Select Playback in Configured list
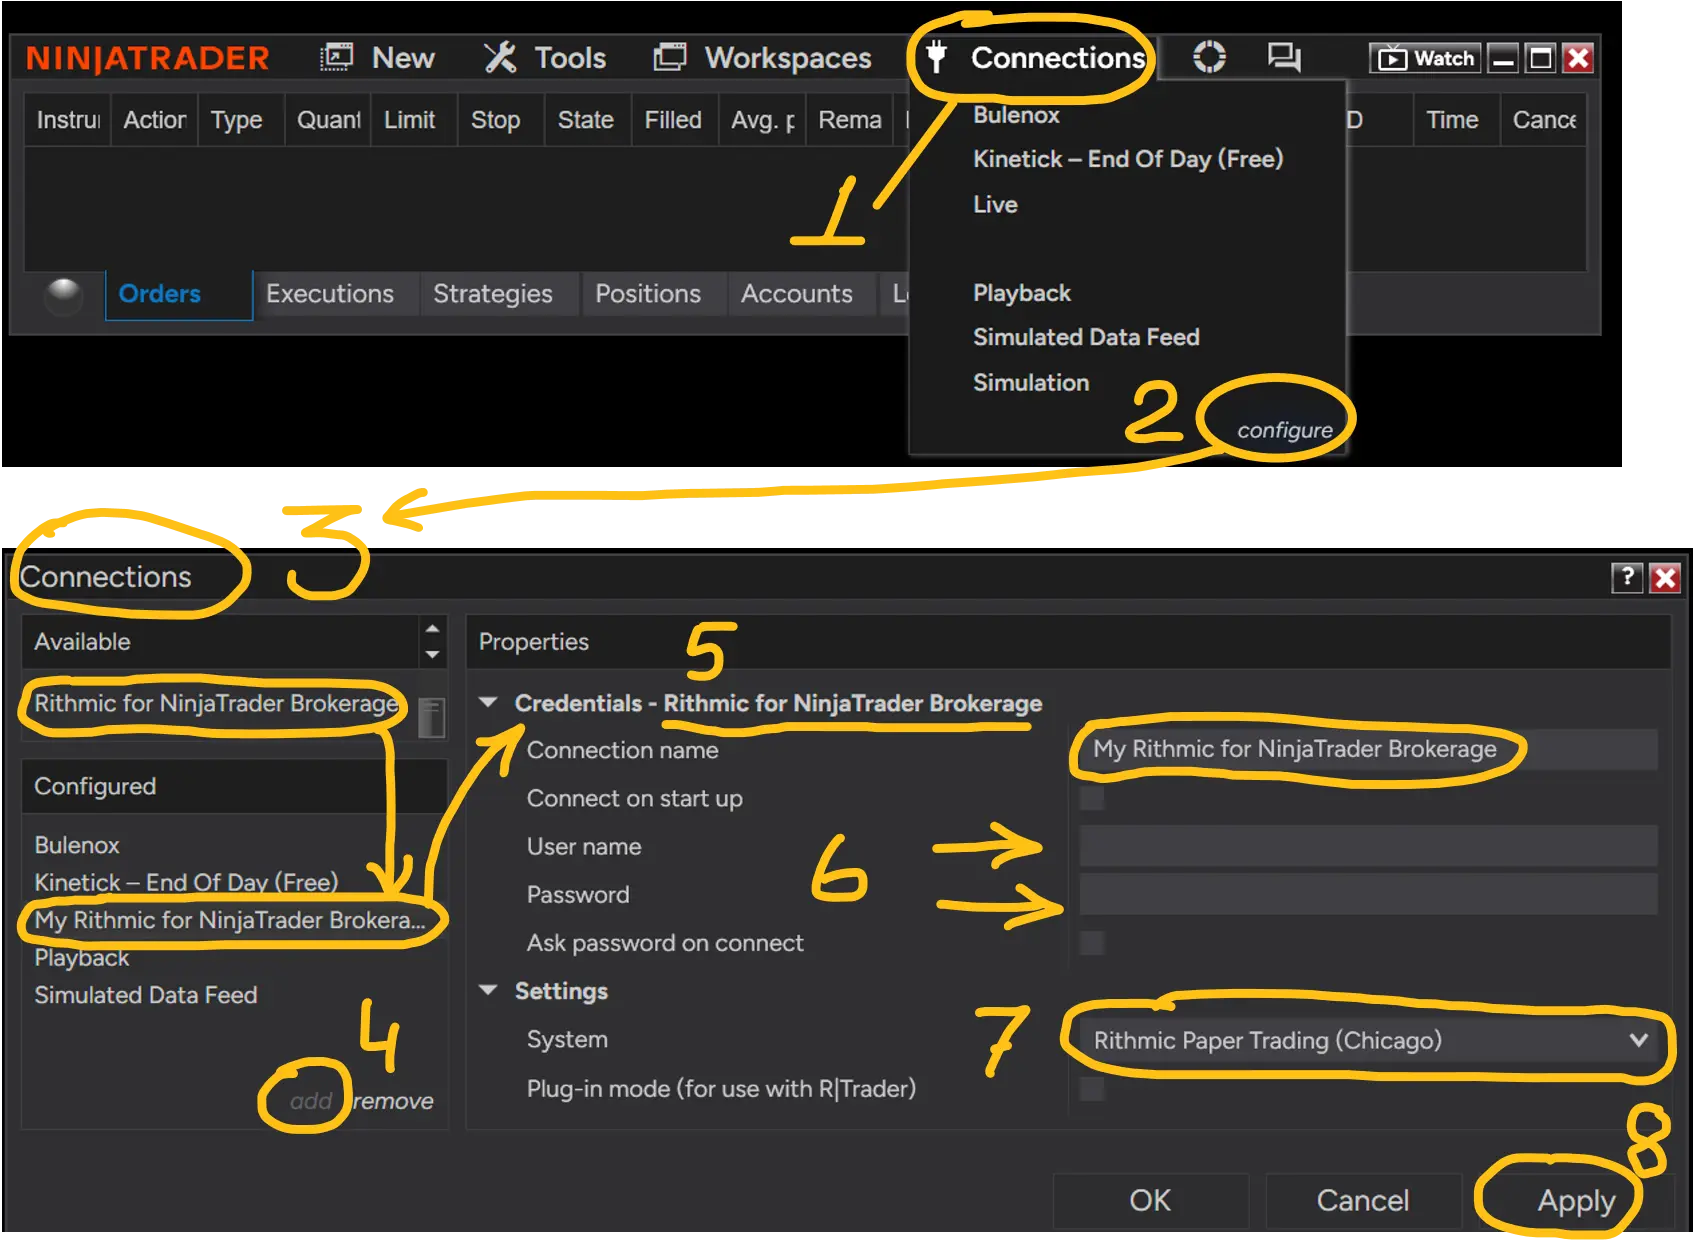The height and width of the screenshot is (1250, 1693). tap(82, 958)
